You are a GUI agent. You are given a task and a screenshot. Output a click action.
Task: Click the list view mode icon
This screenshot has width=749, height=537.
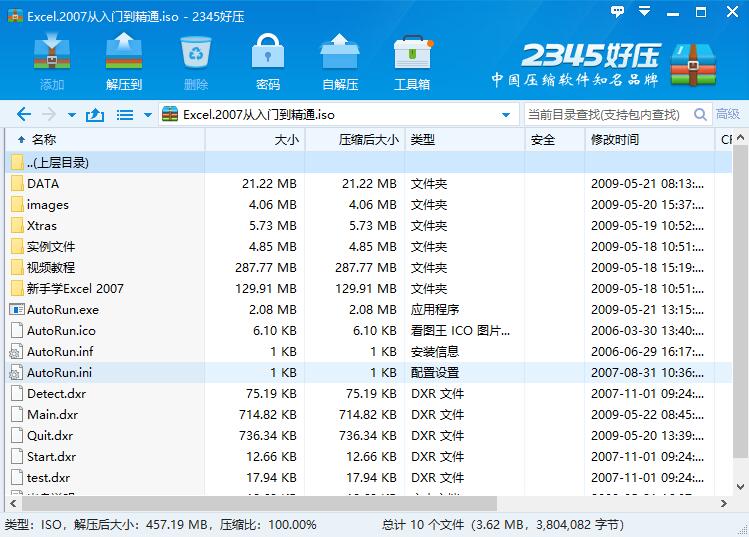pos(125,115)
